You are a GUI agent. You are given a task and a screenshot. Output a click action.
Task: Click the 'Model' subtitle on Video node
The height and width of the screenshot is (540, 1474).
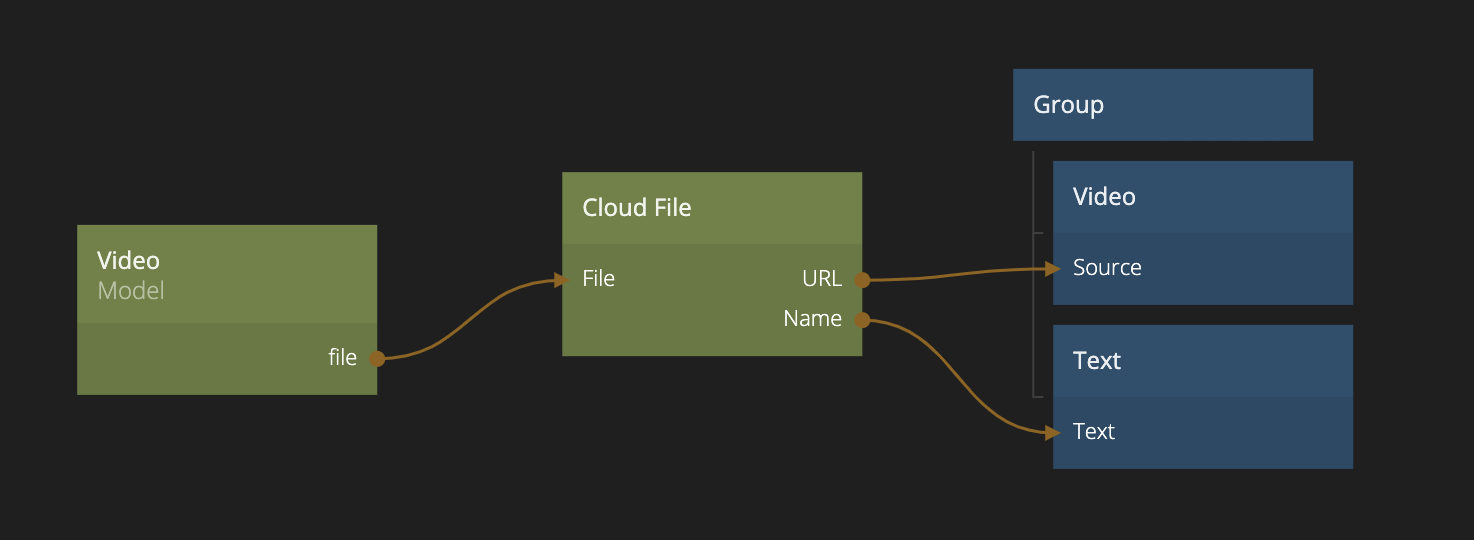pos(130,291)
